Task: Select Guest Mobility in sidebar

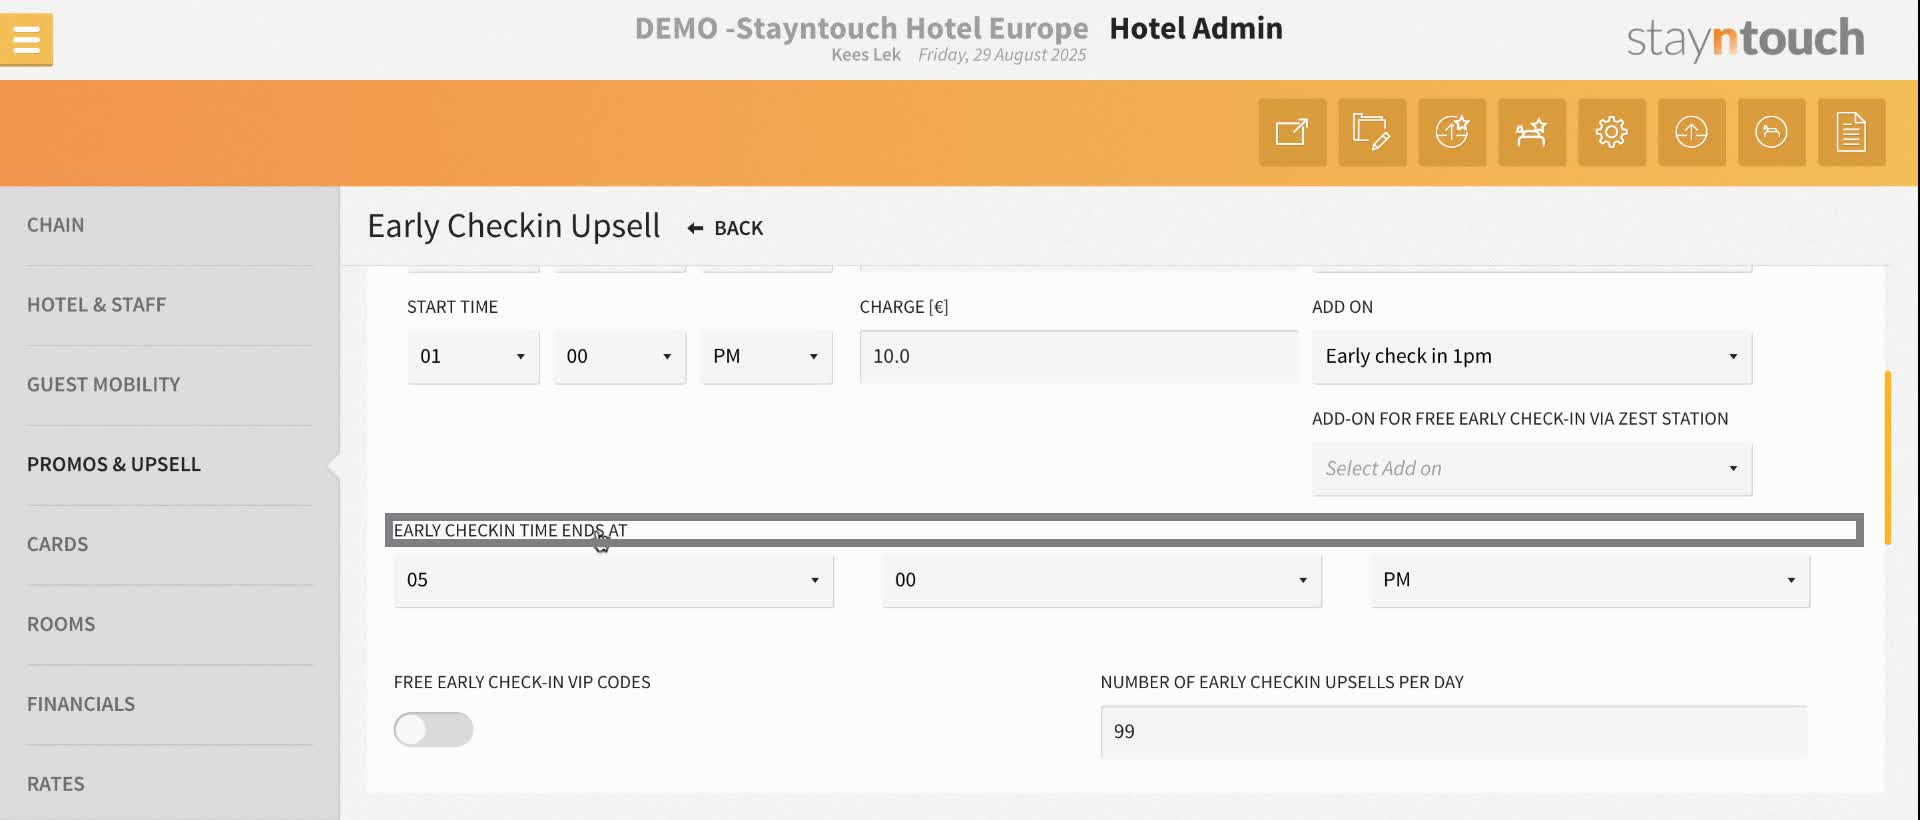Action: point(104,385)
